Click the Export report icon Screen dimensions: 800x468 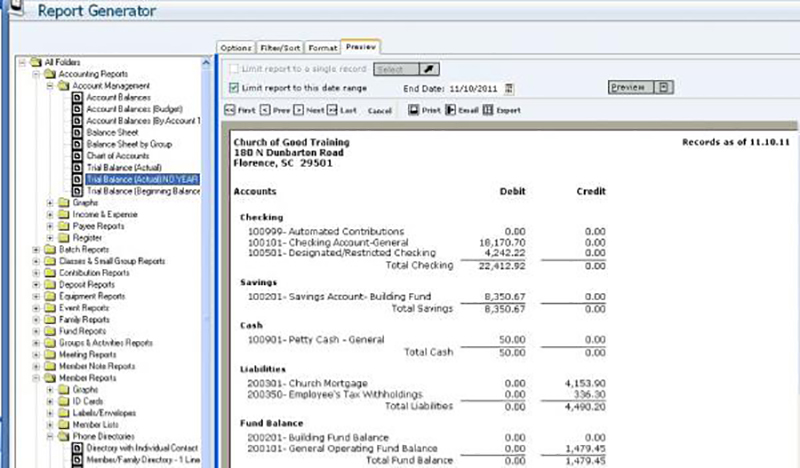pos(488,110)
